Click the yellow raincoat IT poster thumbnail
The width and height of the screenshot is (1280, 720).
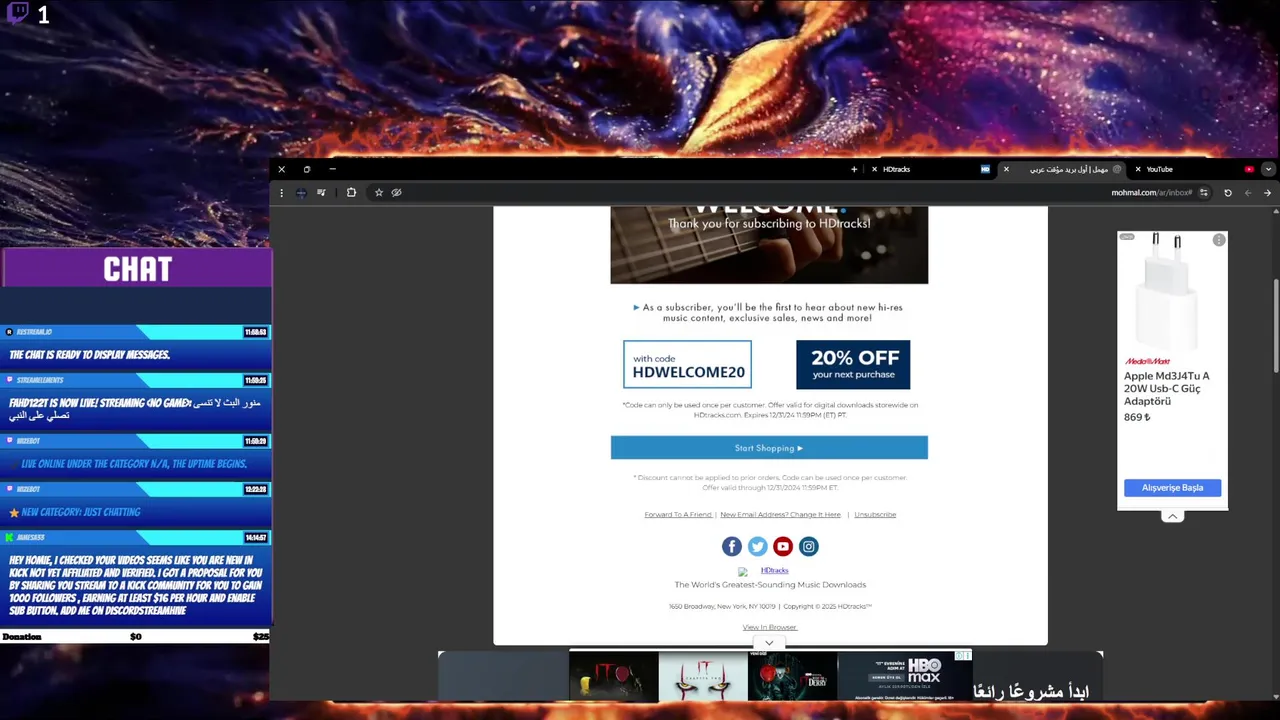tap(614, 677)
